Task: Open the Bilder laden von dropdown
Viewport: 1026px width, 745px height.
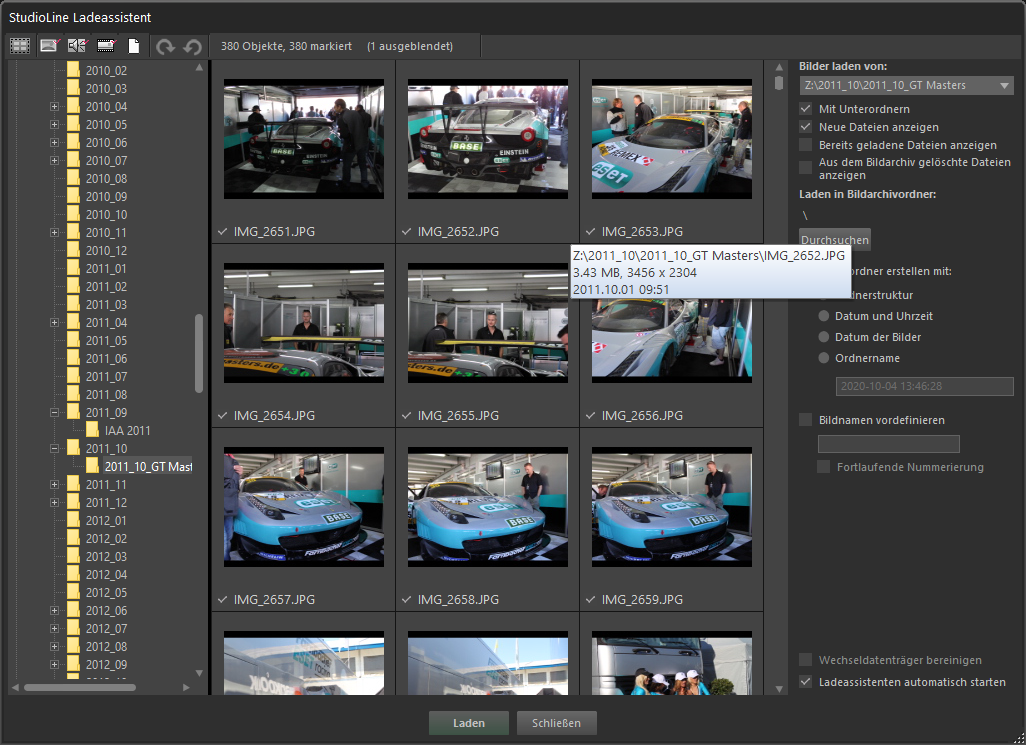Action: pyautogui.click(x=1005, y=86)
